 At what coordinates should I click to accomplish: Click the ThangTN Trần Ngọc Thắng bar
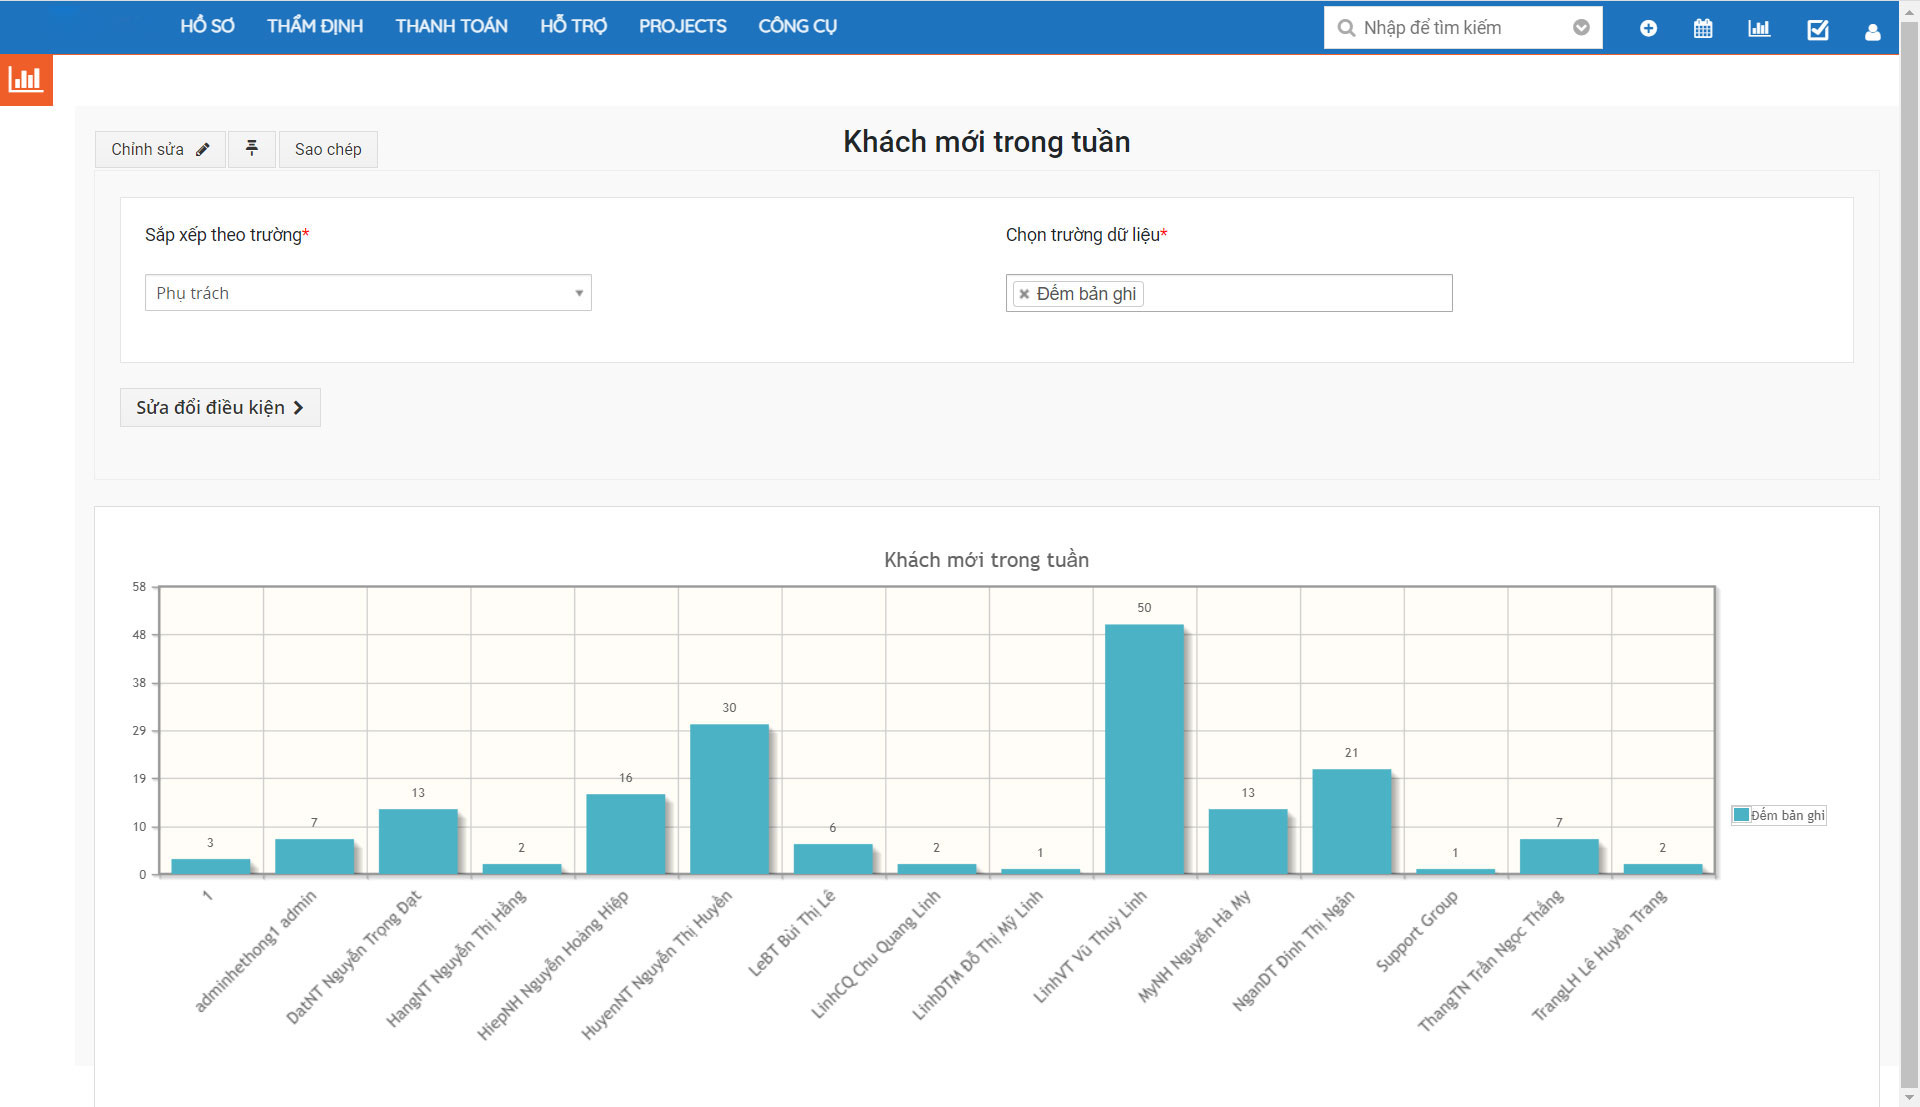click(1559, 856)
